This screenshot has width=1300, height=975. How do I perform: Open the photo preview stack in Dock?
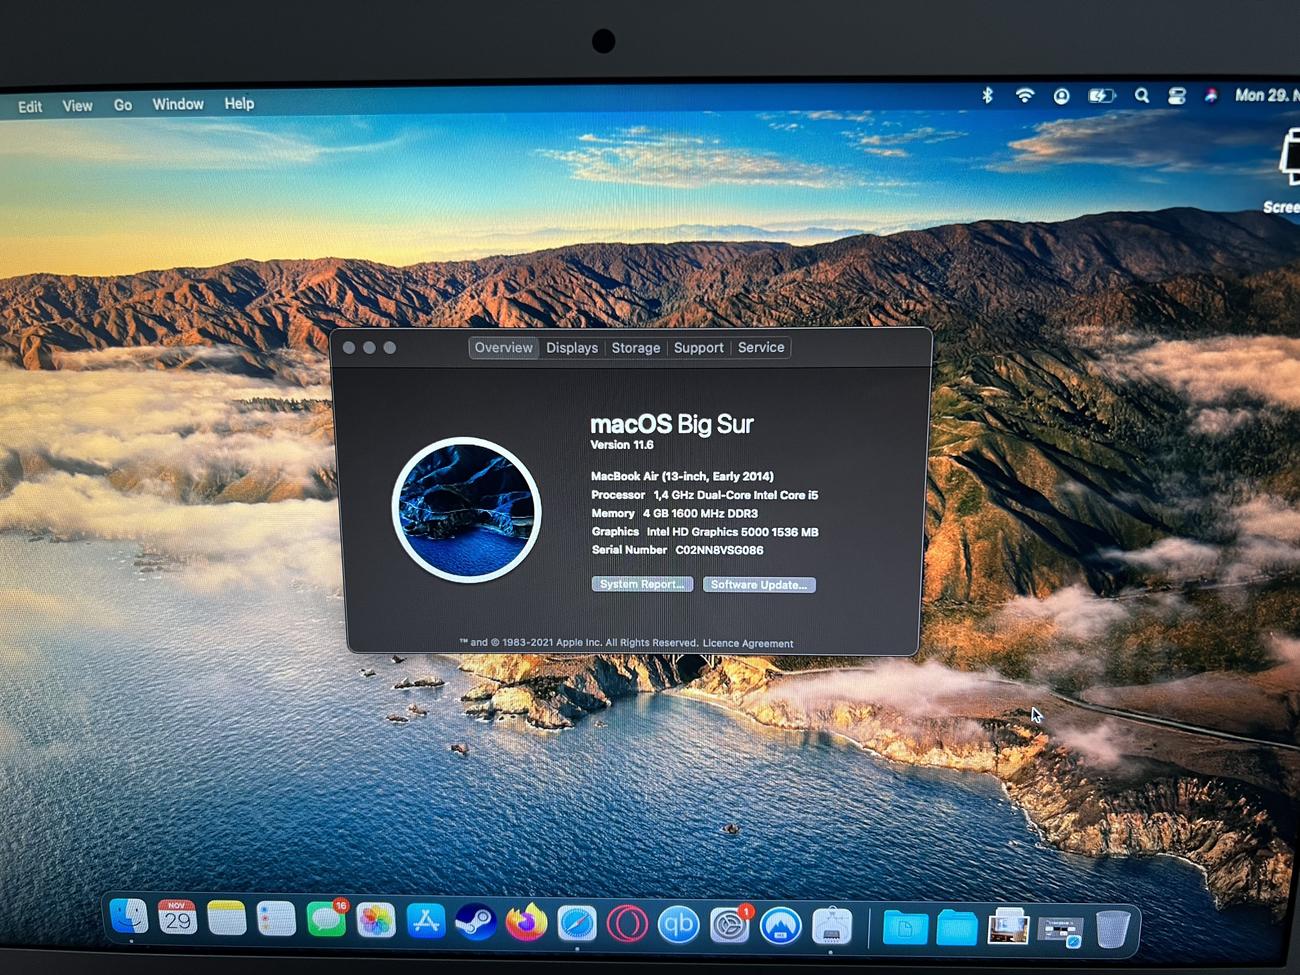click(1008, 929)
